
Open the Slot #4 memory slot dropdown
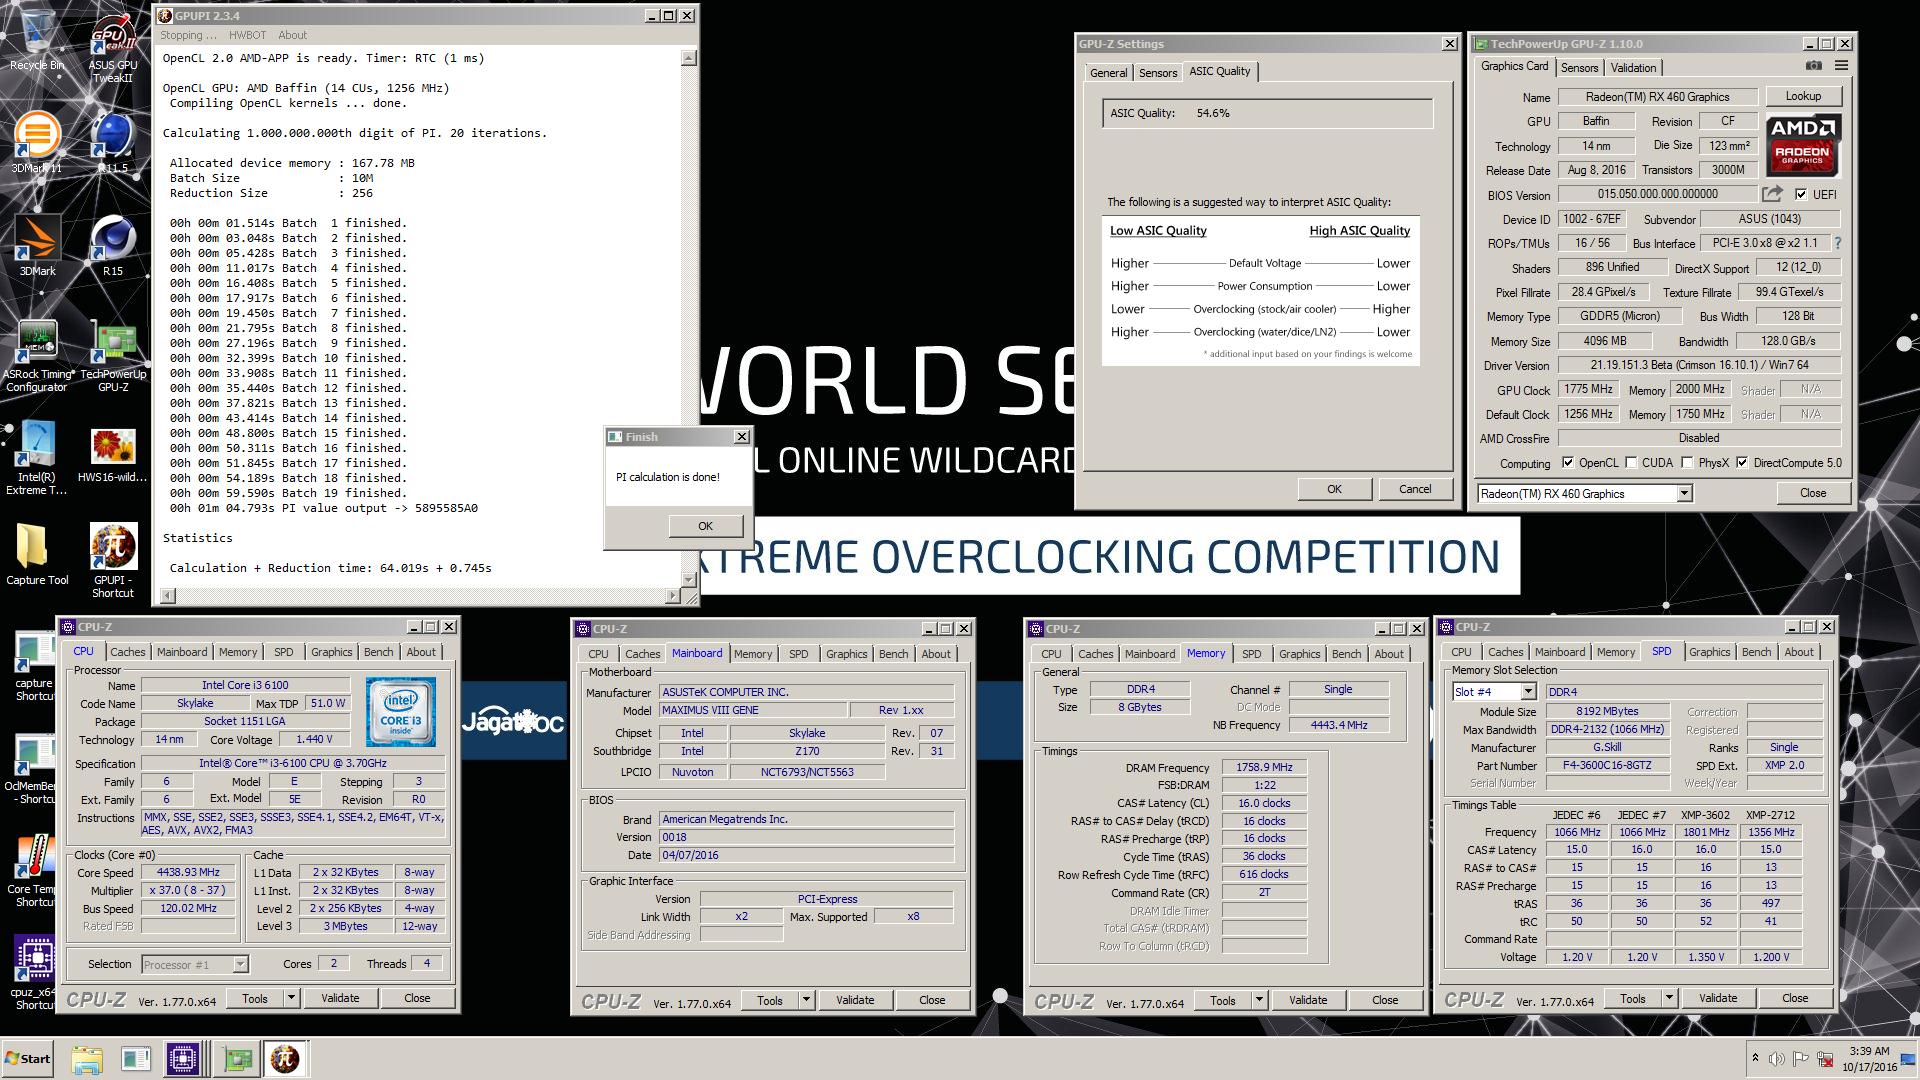[x=1528, y=692]
